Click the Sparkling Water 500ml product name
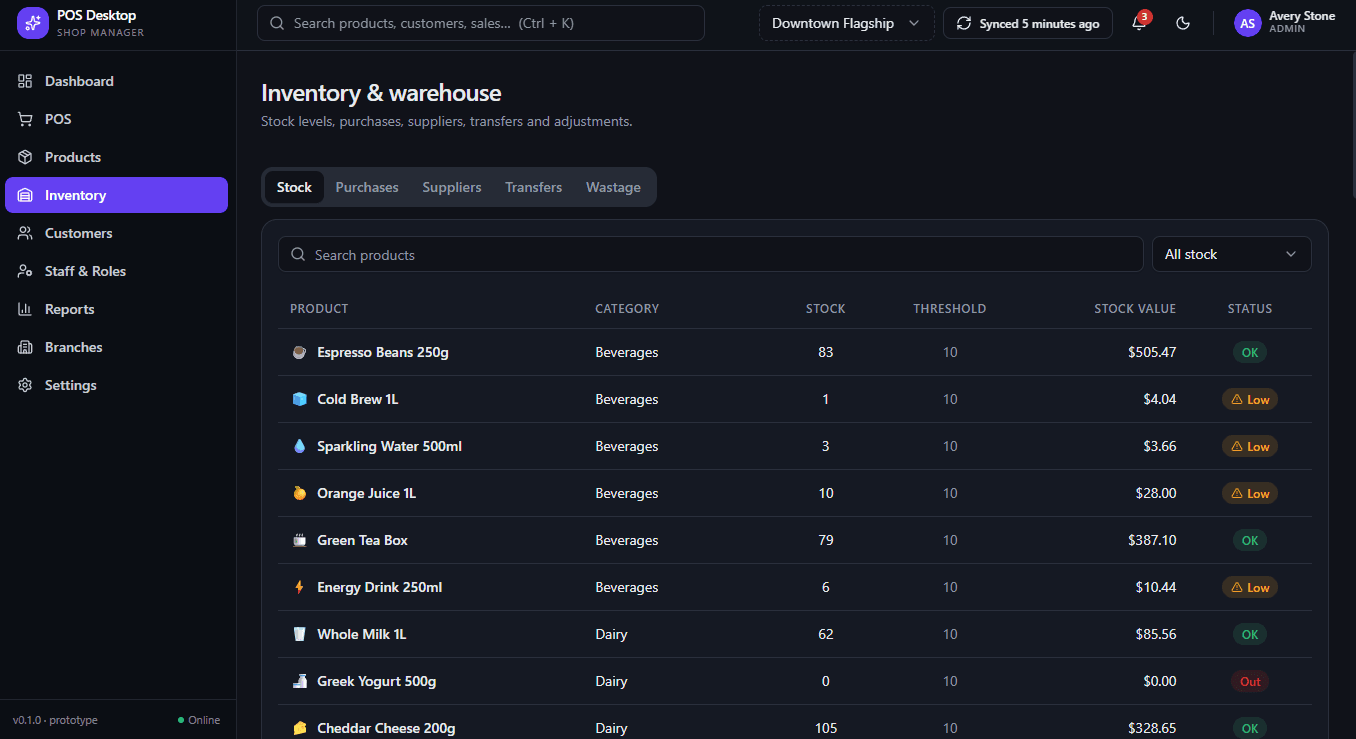Image resolution: width=1356 pixels, height=739 pixels. click(x=390, y=446)
